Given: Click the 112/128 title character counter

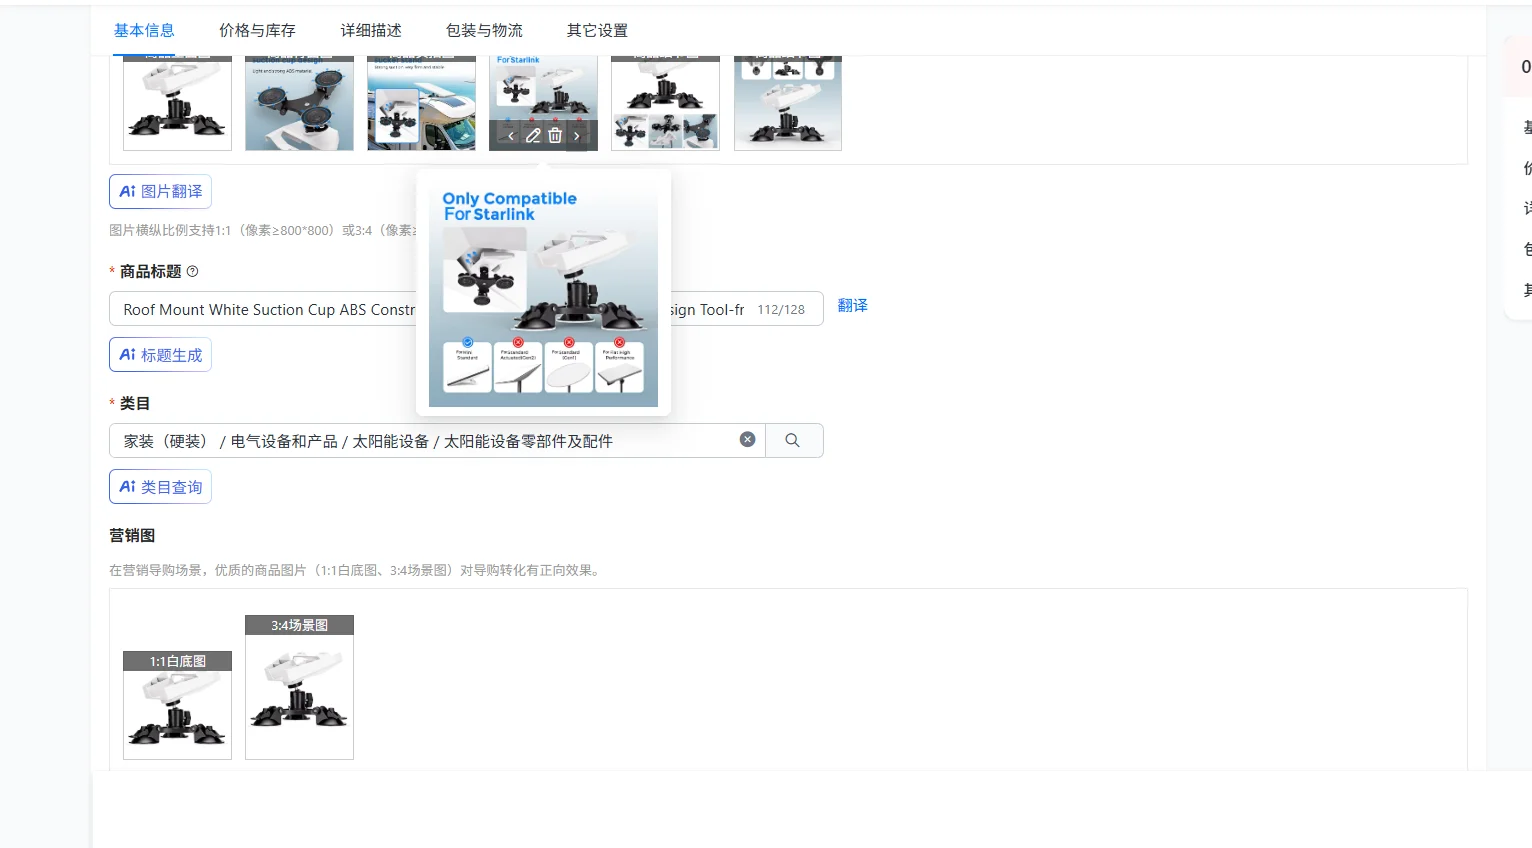Looking at the screenshot, I should 781,310.
